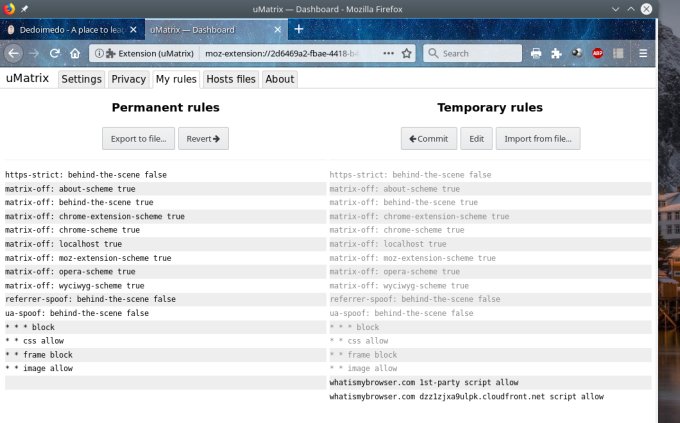
Task: Open the puzzle-piece extension icon
Action: point(556,53)
